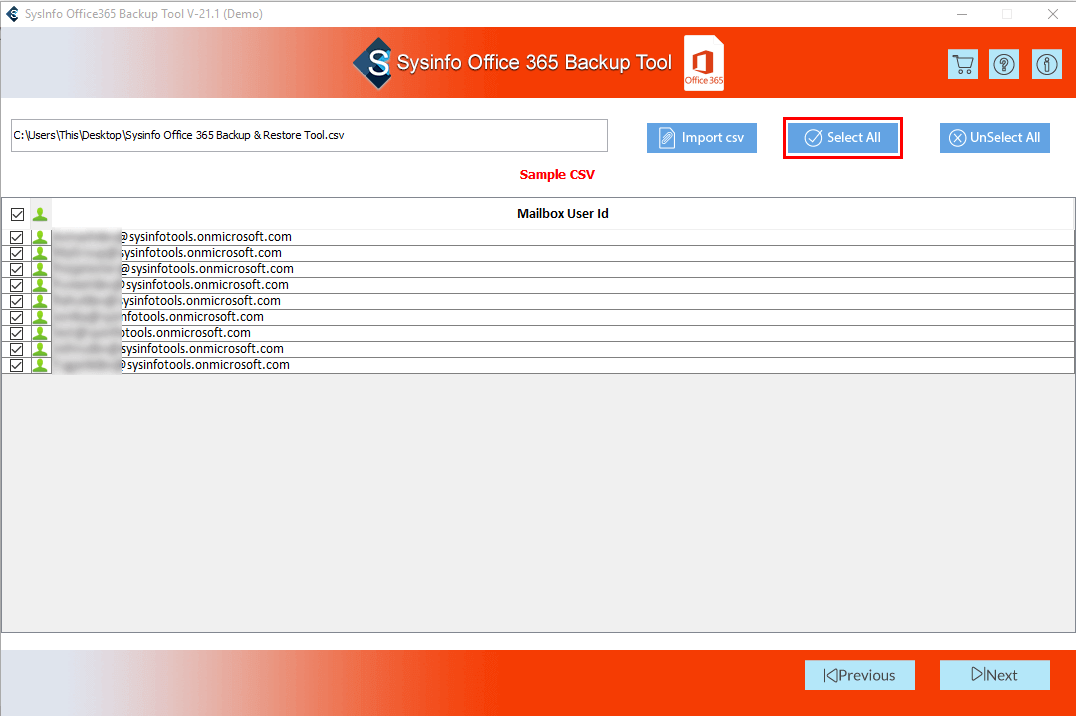Click the Sysinfo S logo in header
The height and width of the screenshot is (716, 1076).
[374, 62]
